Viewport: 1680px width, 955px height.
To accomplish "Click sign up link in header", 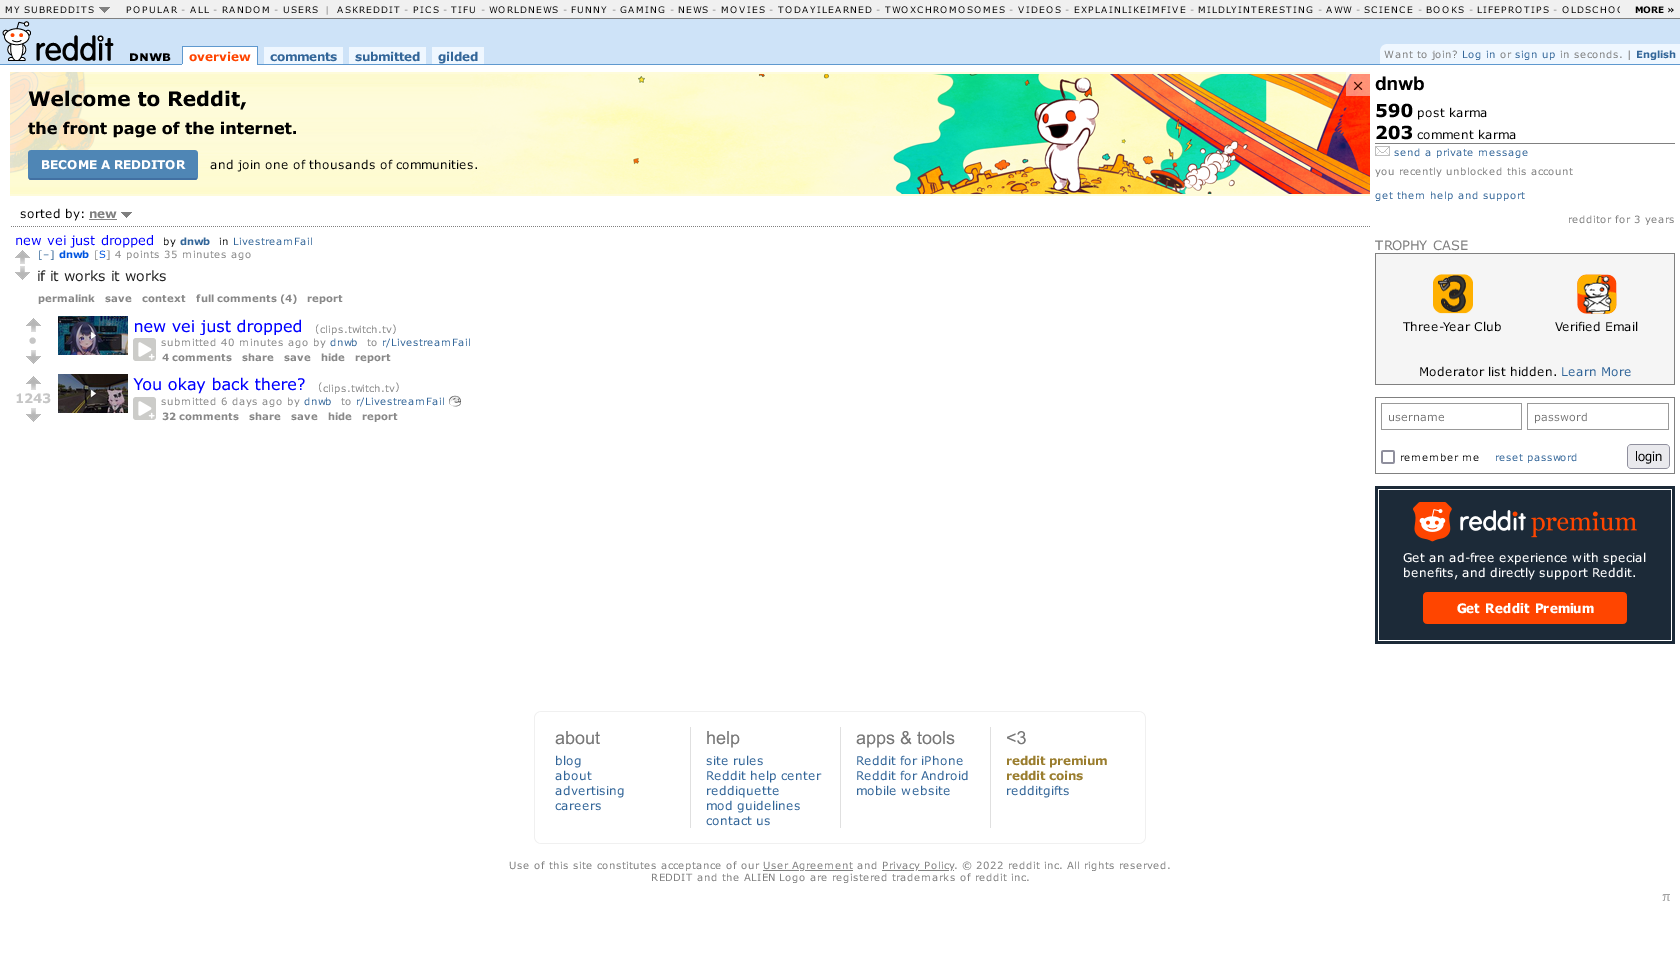I will pyautogui.click(x=1535, y=54).
